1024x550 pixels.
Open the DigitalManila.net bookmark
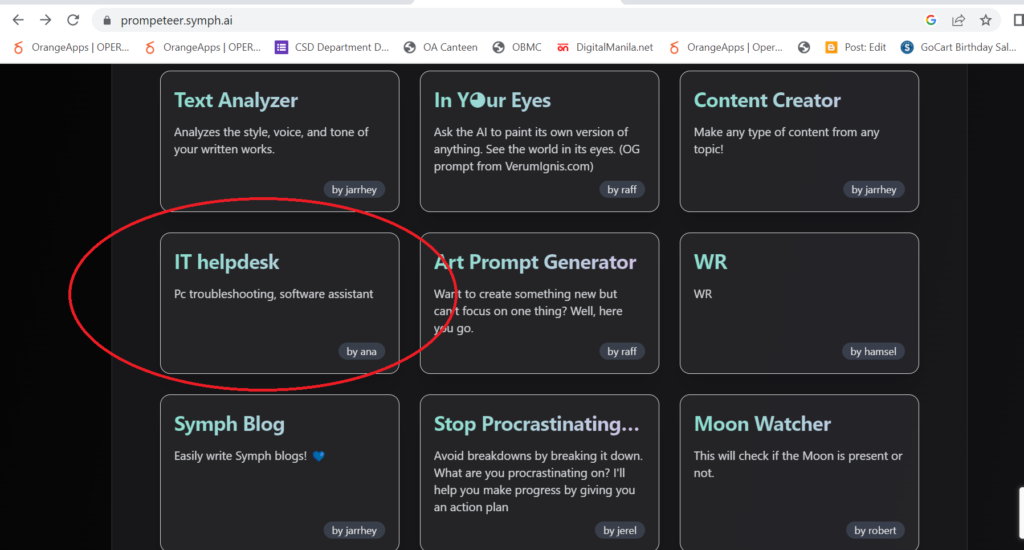click(x=604, y=47)
